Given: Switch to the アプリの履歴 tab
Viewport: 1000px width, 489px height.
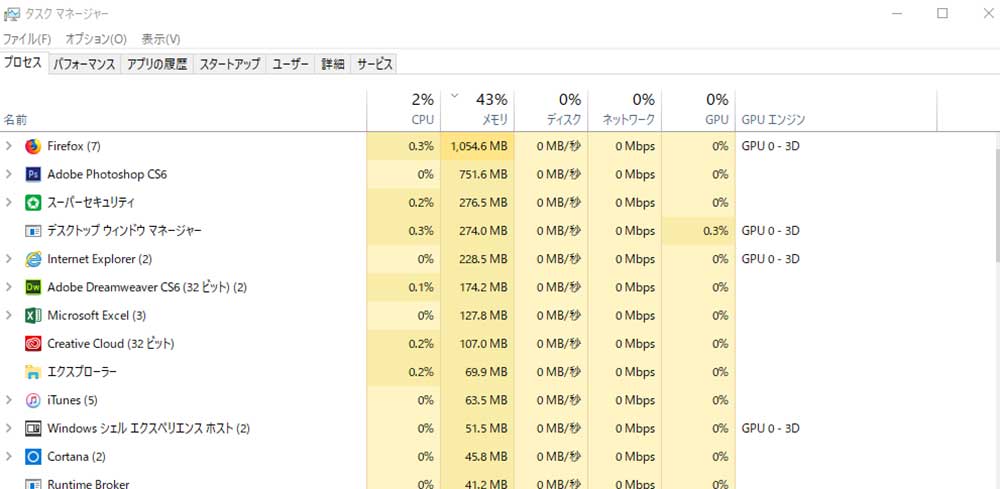Looking at the screenshot, I should pyautogui.click(x=157, y=64).
